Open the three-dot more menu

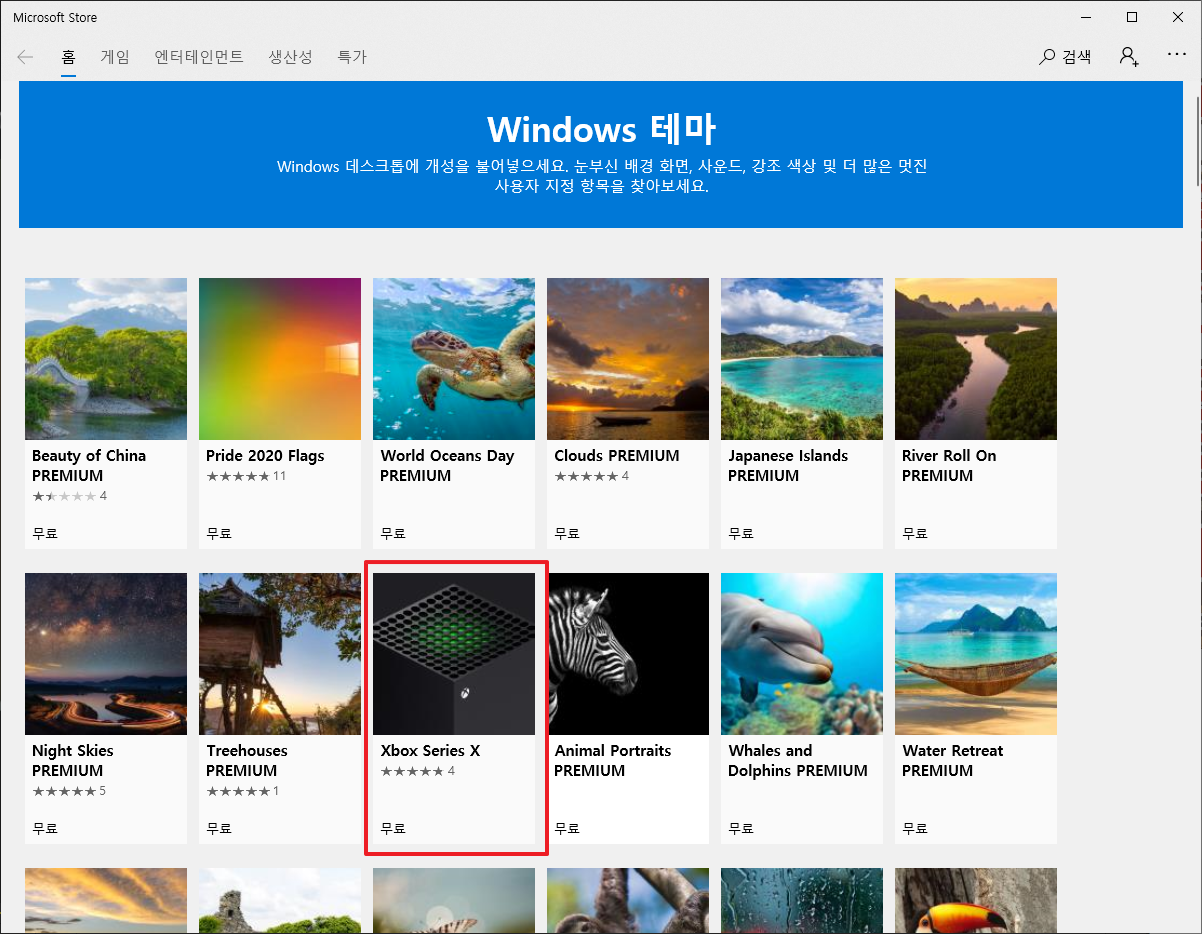[x=1177, y=55]
